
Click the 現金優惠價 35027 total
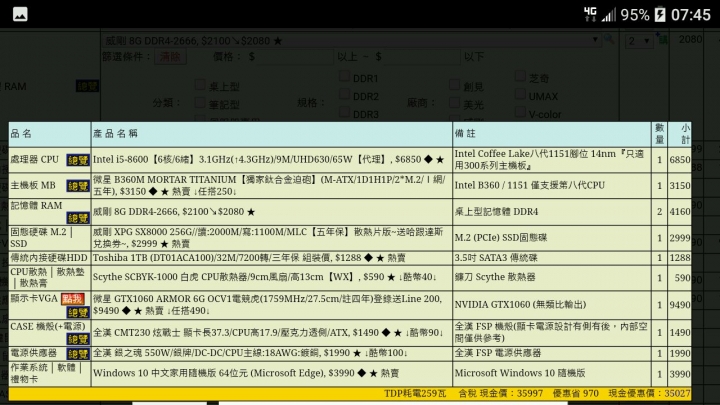[x=649, y=394]
